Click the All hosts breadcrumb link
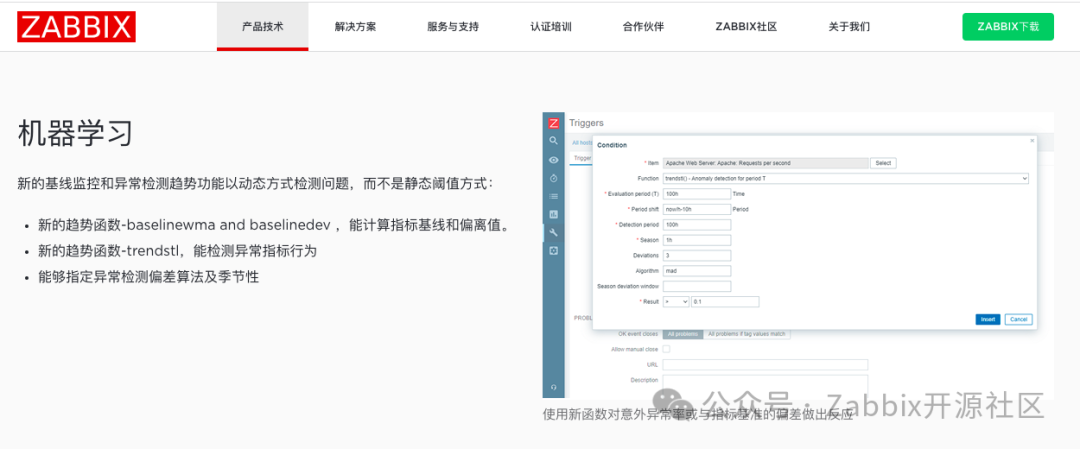 (x=583, y=143)
